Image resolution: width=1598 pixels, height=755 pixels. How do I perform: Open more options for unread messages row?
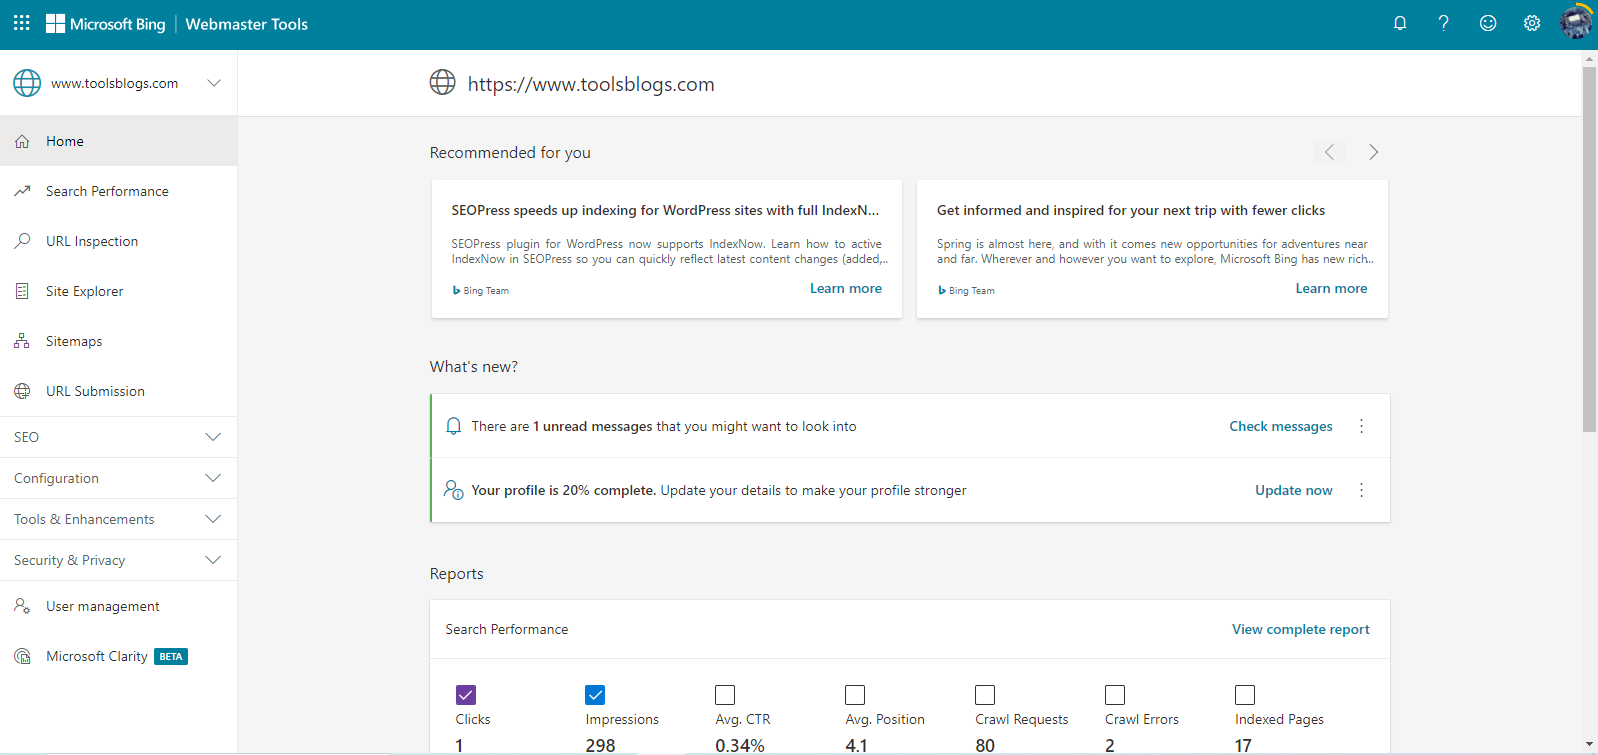[1361, 426]
